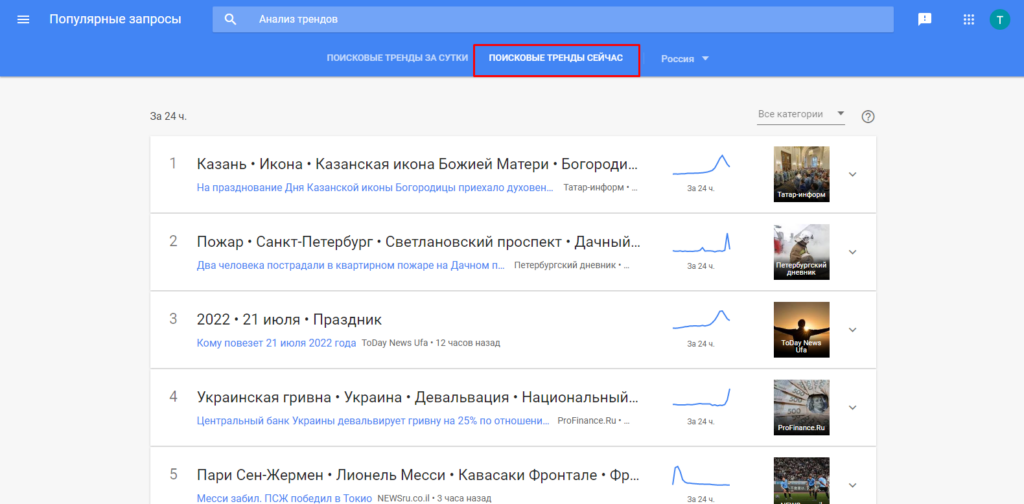Open the Дачном проспекте fire article link
Viewport: 1024px width, 504px height.
pos(351,265)
